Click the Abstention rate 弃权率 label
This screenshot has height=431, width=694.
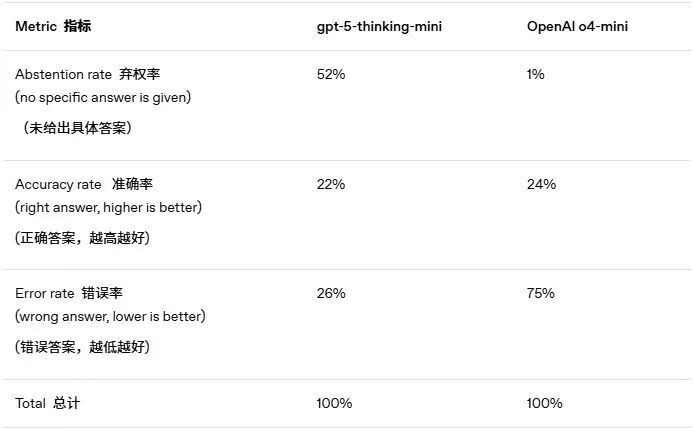pos(88,74)
